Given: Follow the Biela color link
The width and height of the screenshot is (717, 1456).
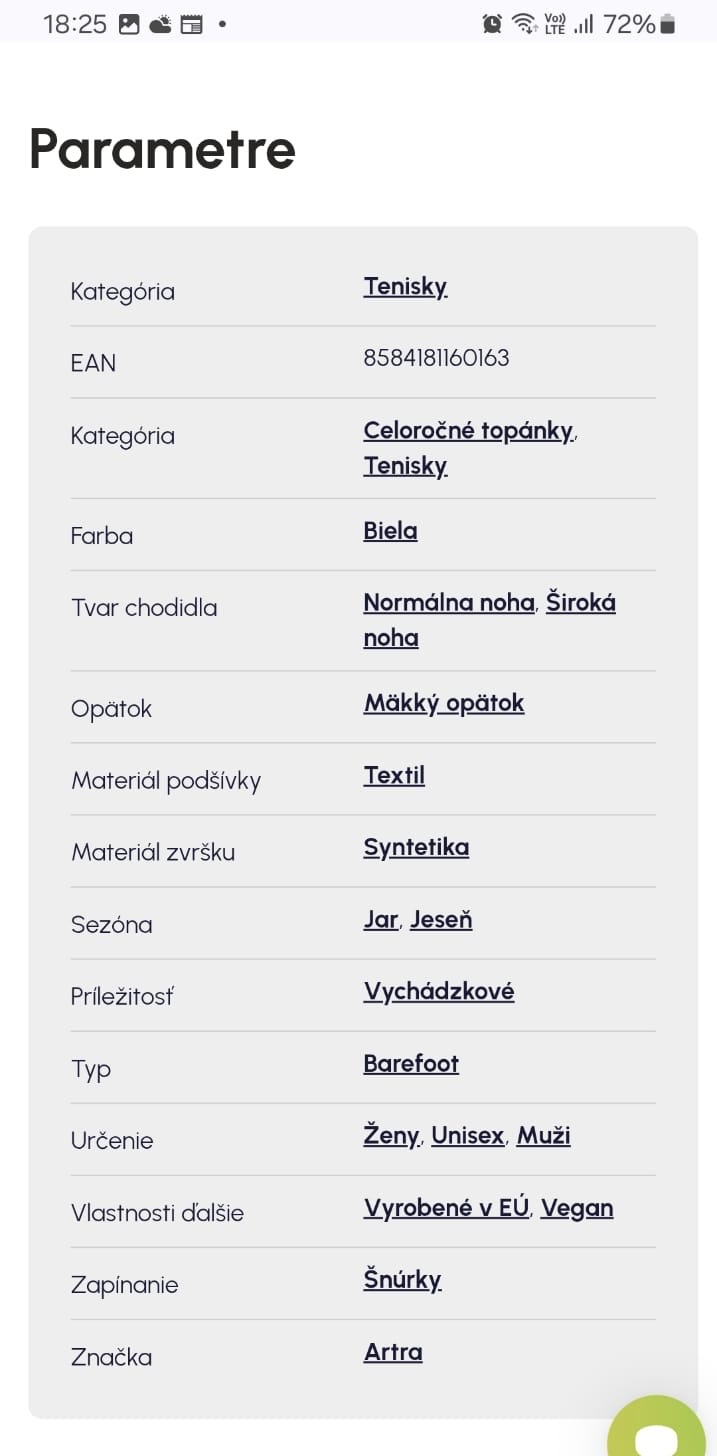Looking at the screenshot, I should (390, 531).
